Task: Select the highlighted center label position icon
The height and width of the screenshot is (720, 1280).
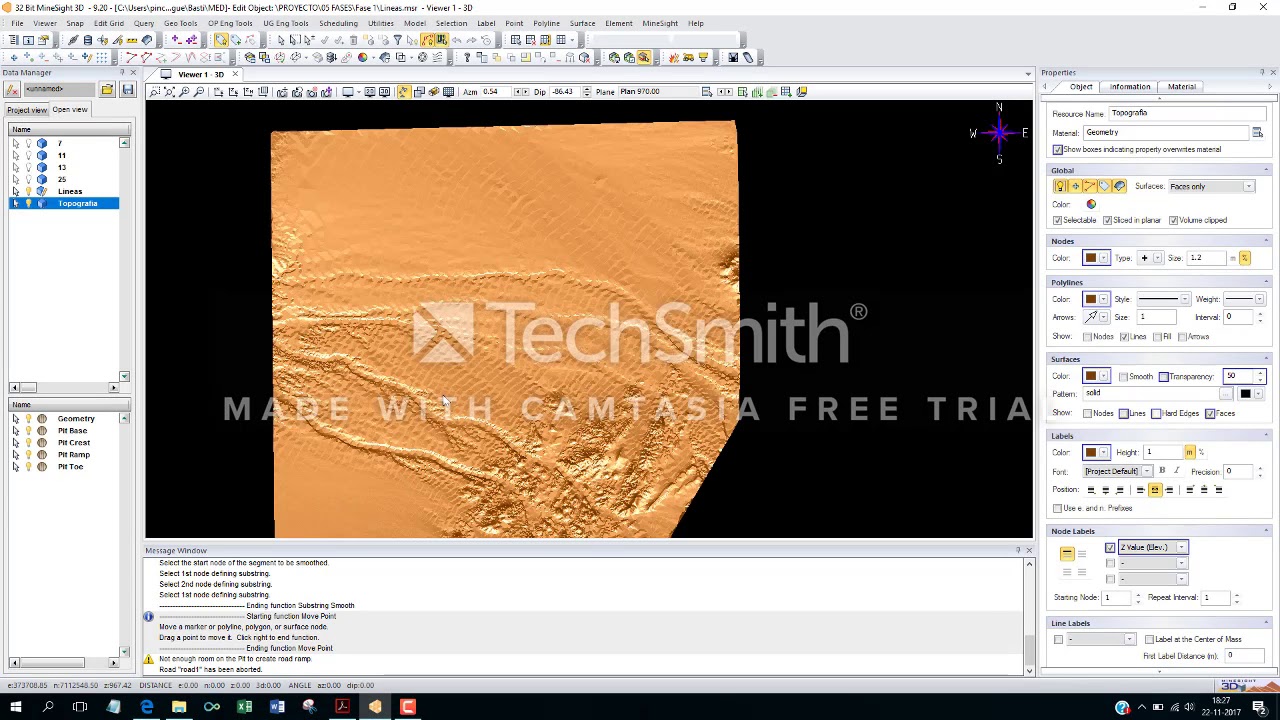Action: click(x=1155, y=490)
